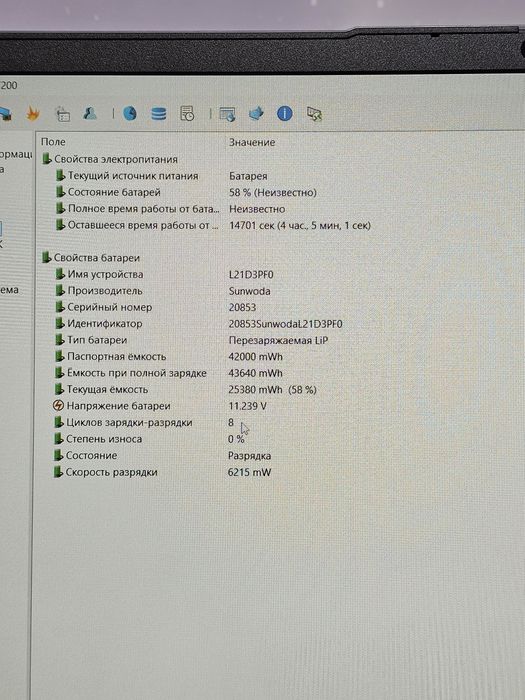
Task: Click the document with clock icon
Action: tap(187, 113)
